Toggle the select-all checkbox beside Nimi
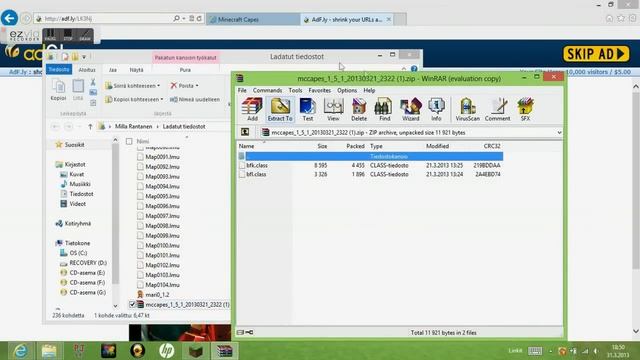640x360 pixels. tap(129, 141)
